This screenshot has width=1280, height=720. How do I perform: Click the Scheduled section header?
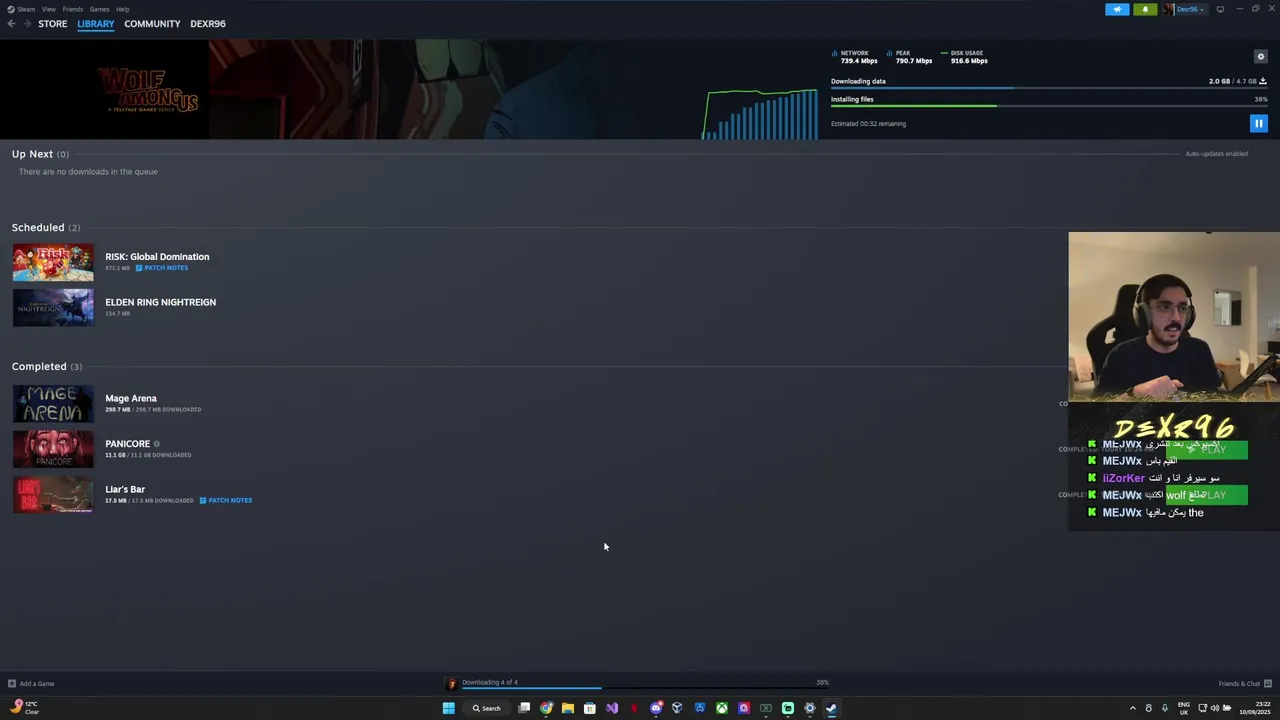(46, 228)
